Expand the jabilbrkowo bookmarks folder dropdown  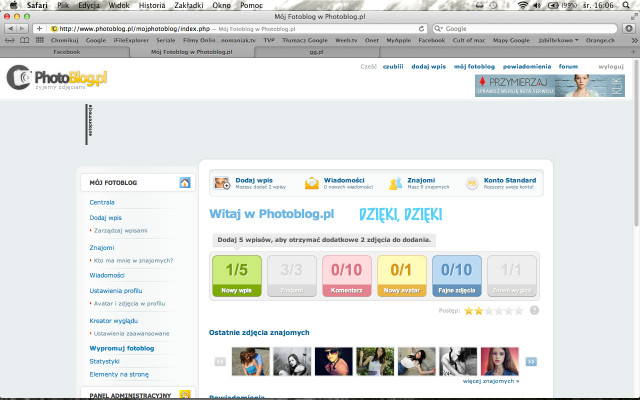[x=558, y=40]
